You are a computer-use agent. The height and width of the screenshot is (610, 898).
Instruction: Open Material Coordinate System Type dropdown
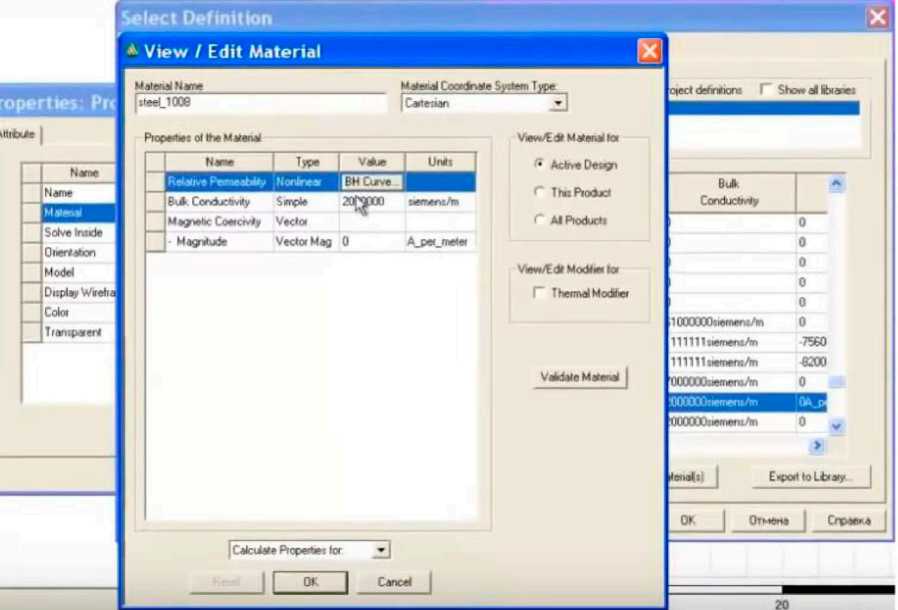557,104
